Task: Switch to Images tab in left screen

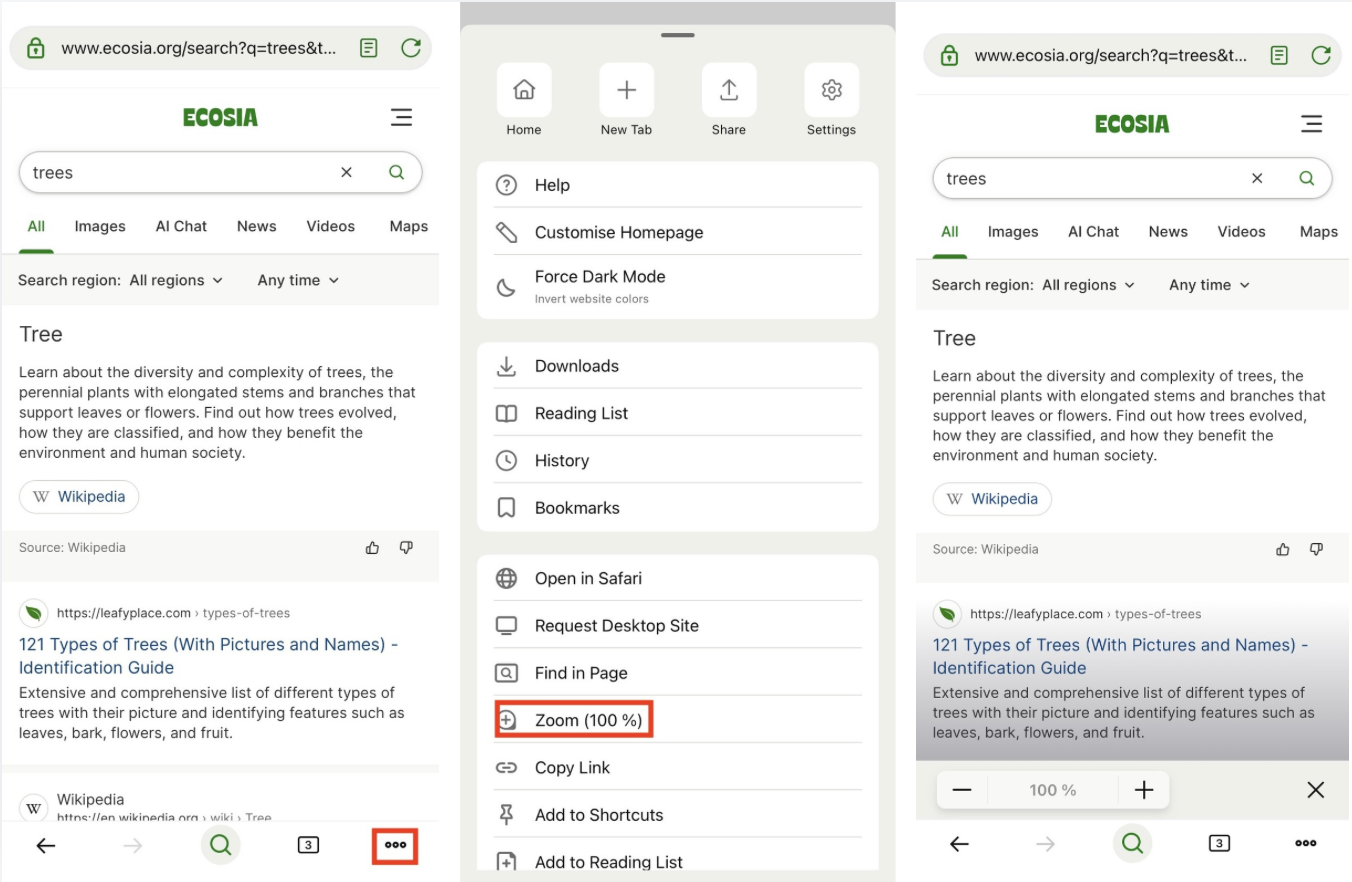Action: pos(100,226)
